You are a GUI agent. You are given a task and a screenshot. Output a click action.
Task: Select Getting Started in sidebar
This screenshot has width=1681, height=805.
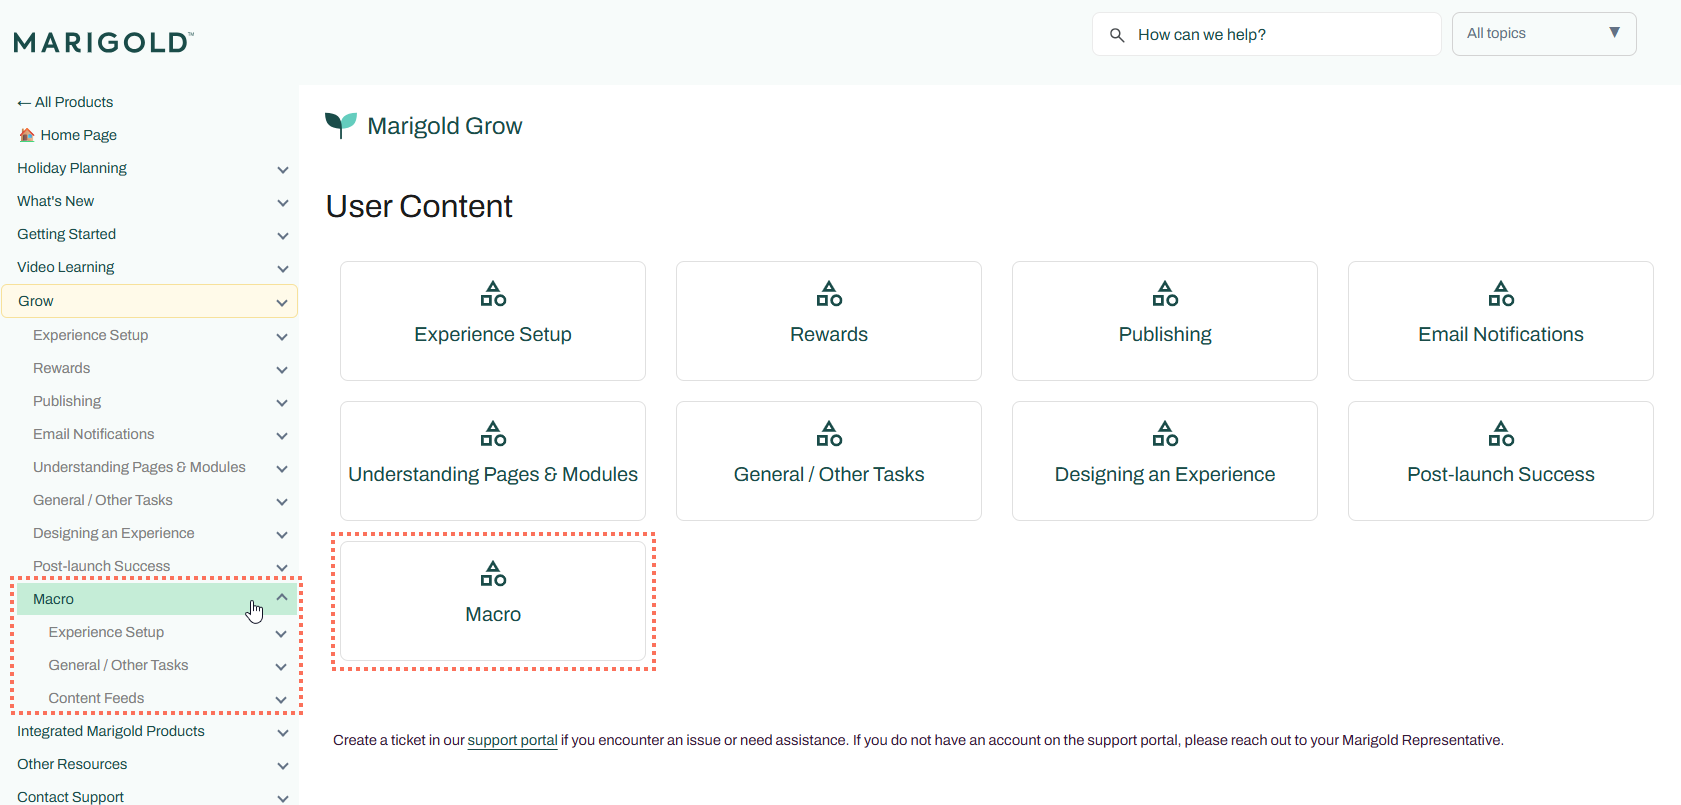click(66, 234)
